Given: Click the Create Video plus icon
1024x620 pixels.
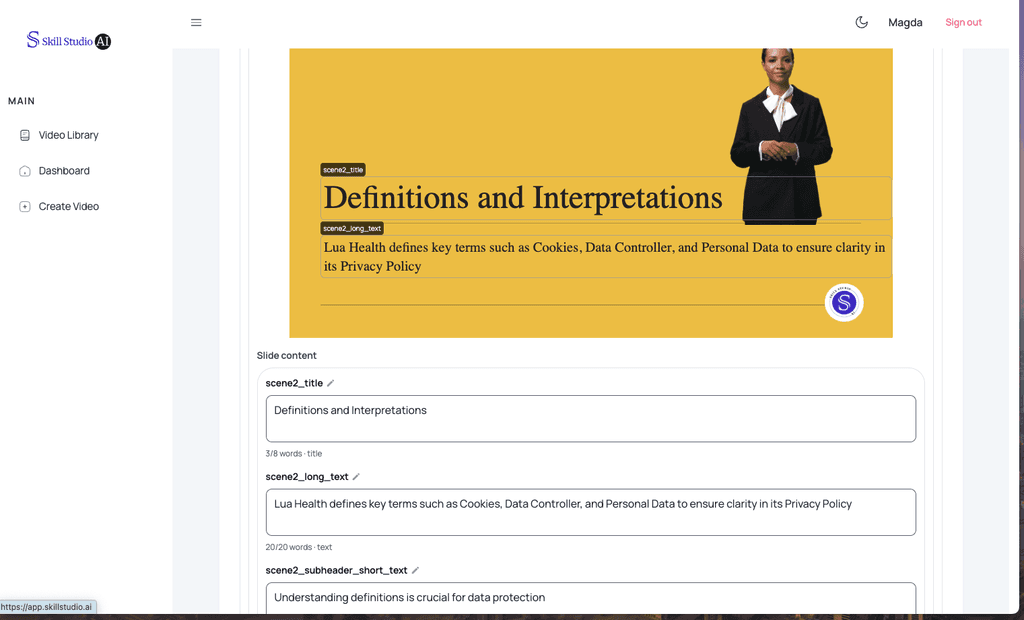Looking at the screenshot, I should [25, 206].
